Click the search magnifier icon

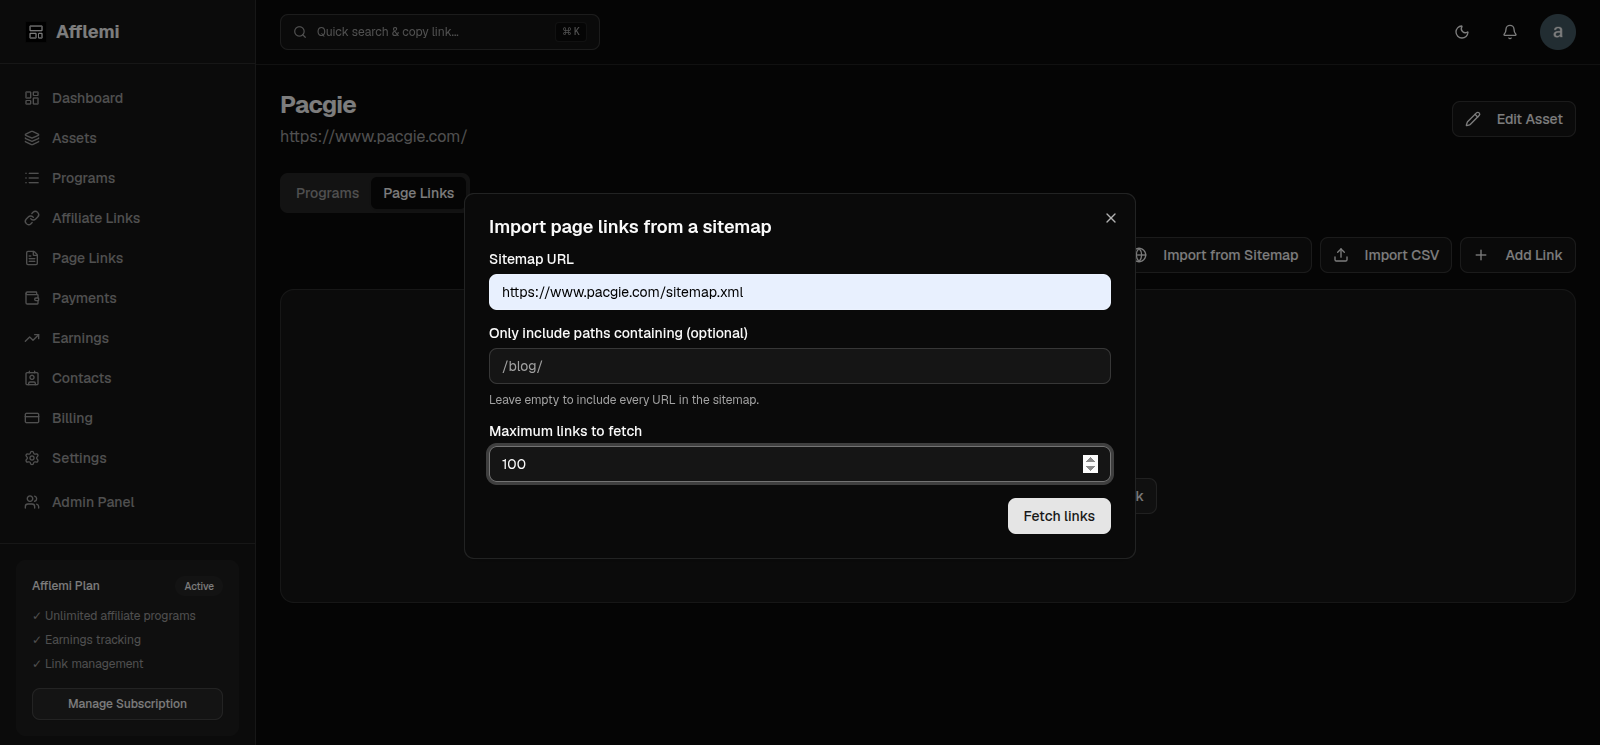tap(300, 32)
